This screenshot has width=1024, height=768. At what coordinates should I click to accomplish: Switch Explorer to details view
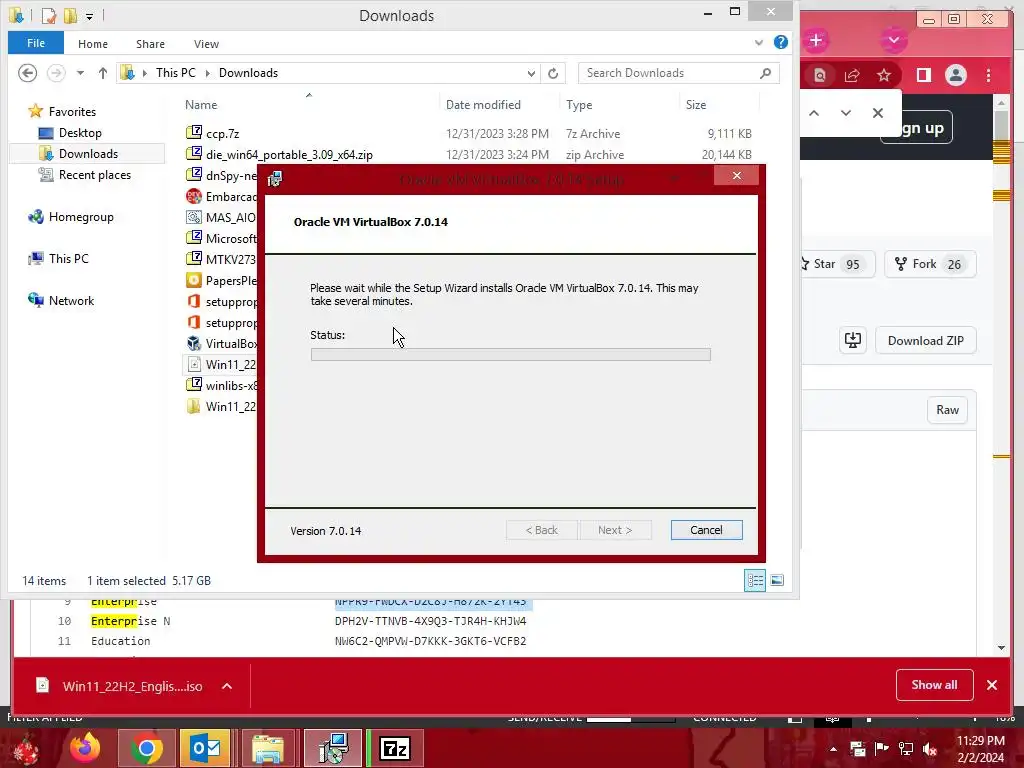point(755,580)
